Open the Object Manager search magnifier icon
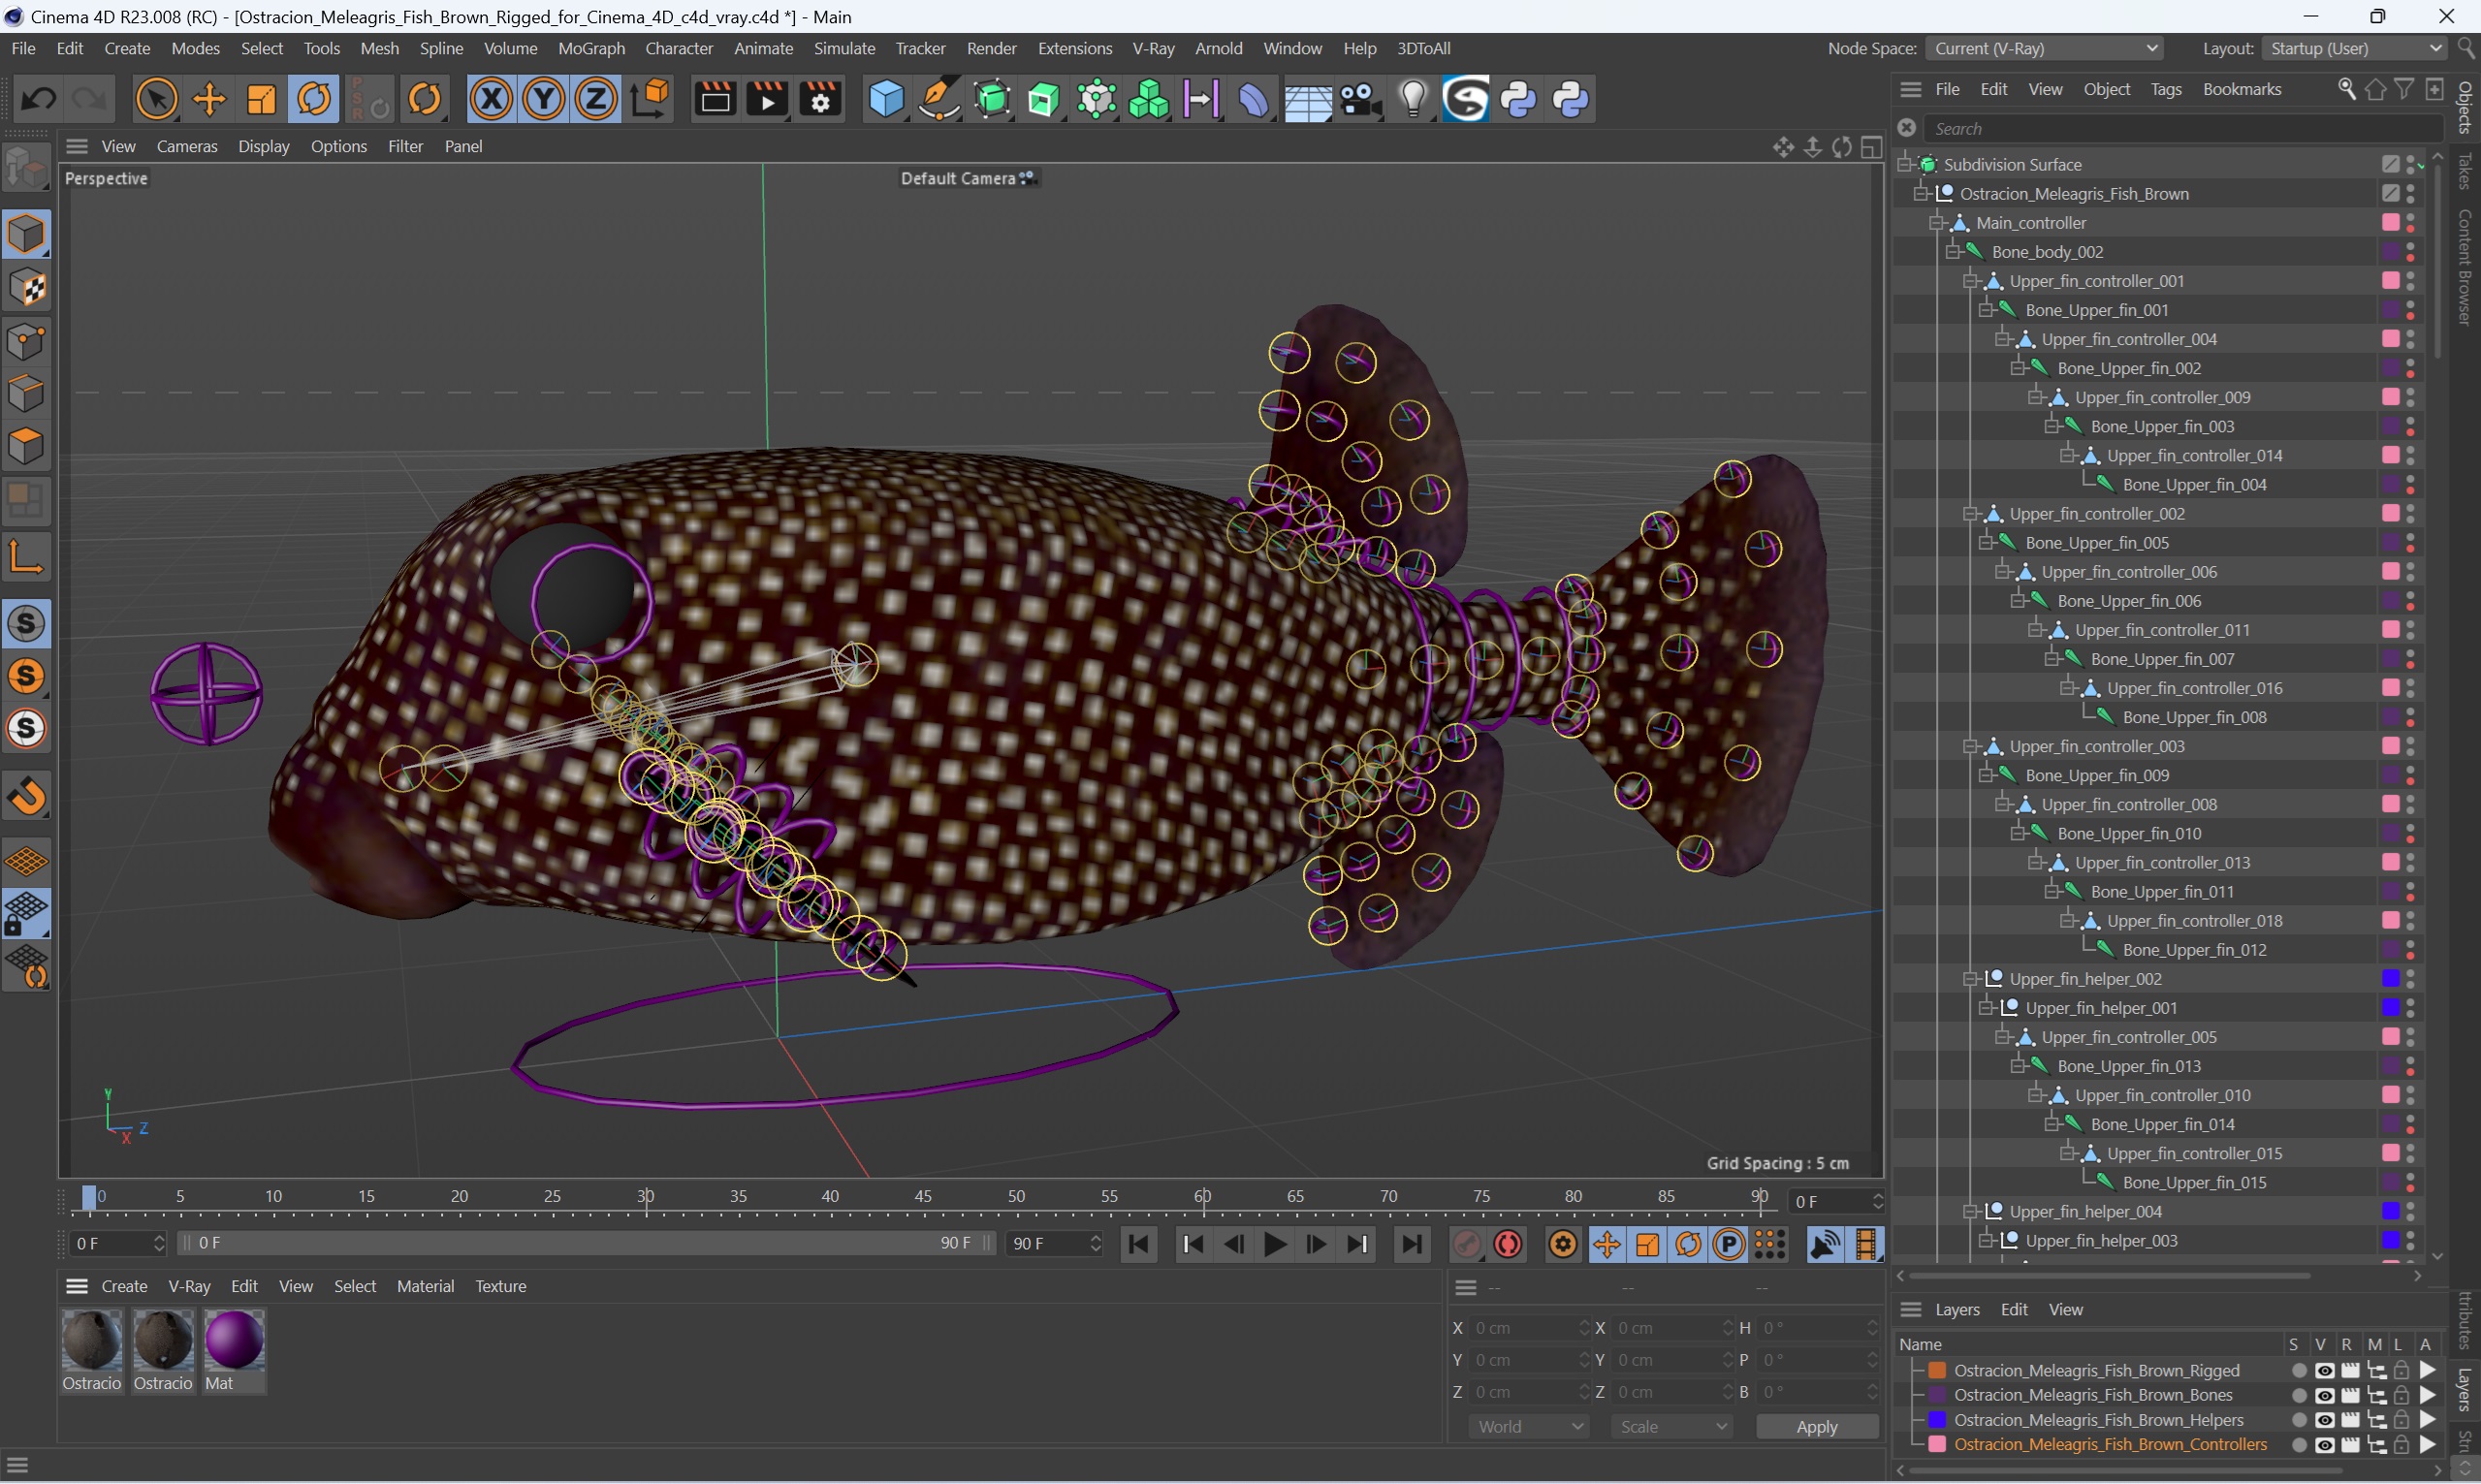The width and height of the screenshot is (2481, 1484). (x=2346, y=89)
